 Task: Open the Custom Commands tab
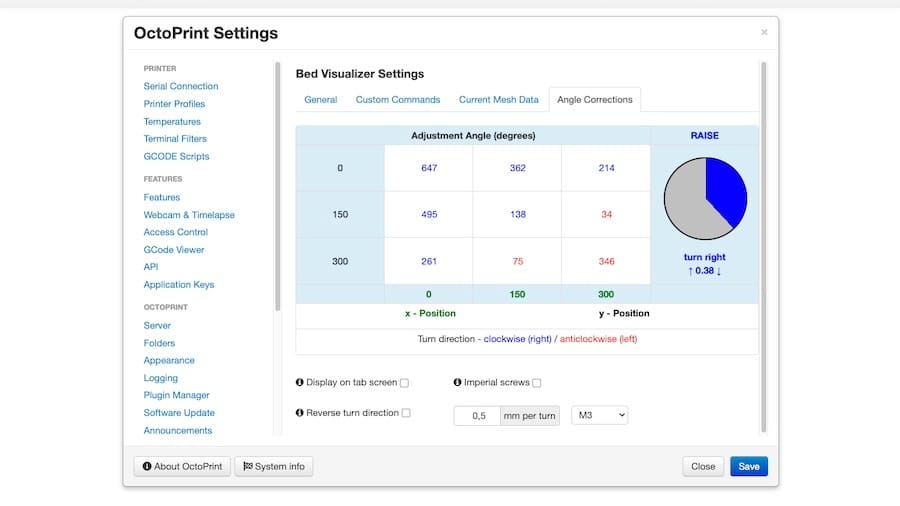click(x=398, y=100)
